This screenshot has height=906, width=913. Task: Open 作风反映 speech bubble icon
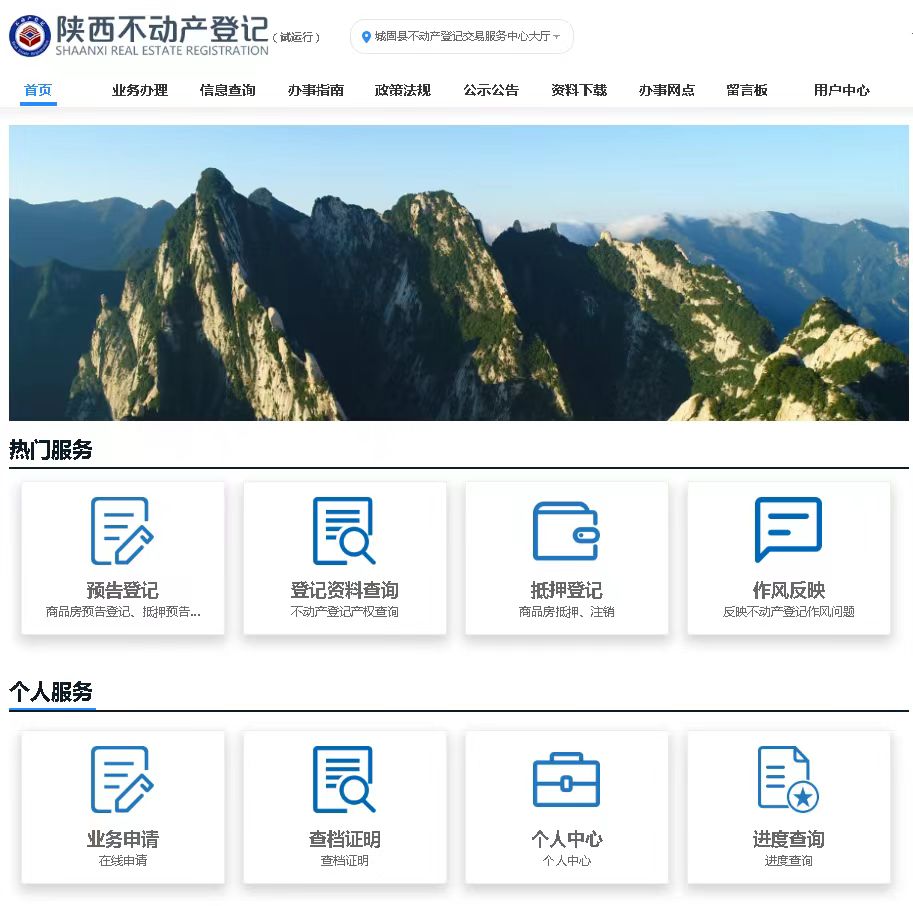pos(788,530)
